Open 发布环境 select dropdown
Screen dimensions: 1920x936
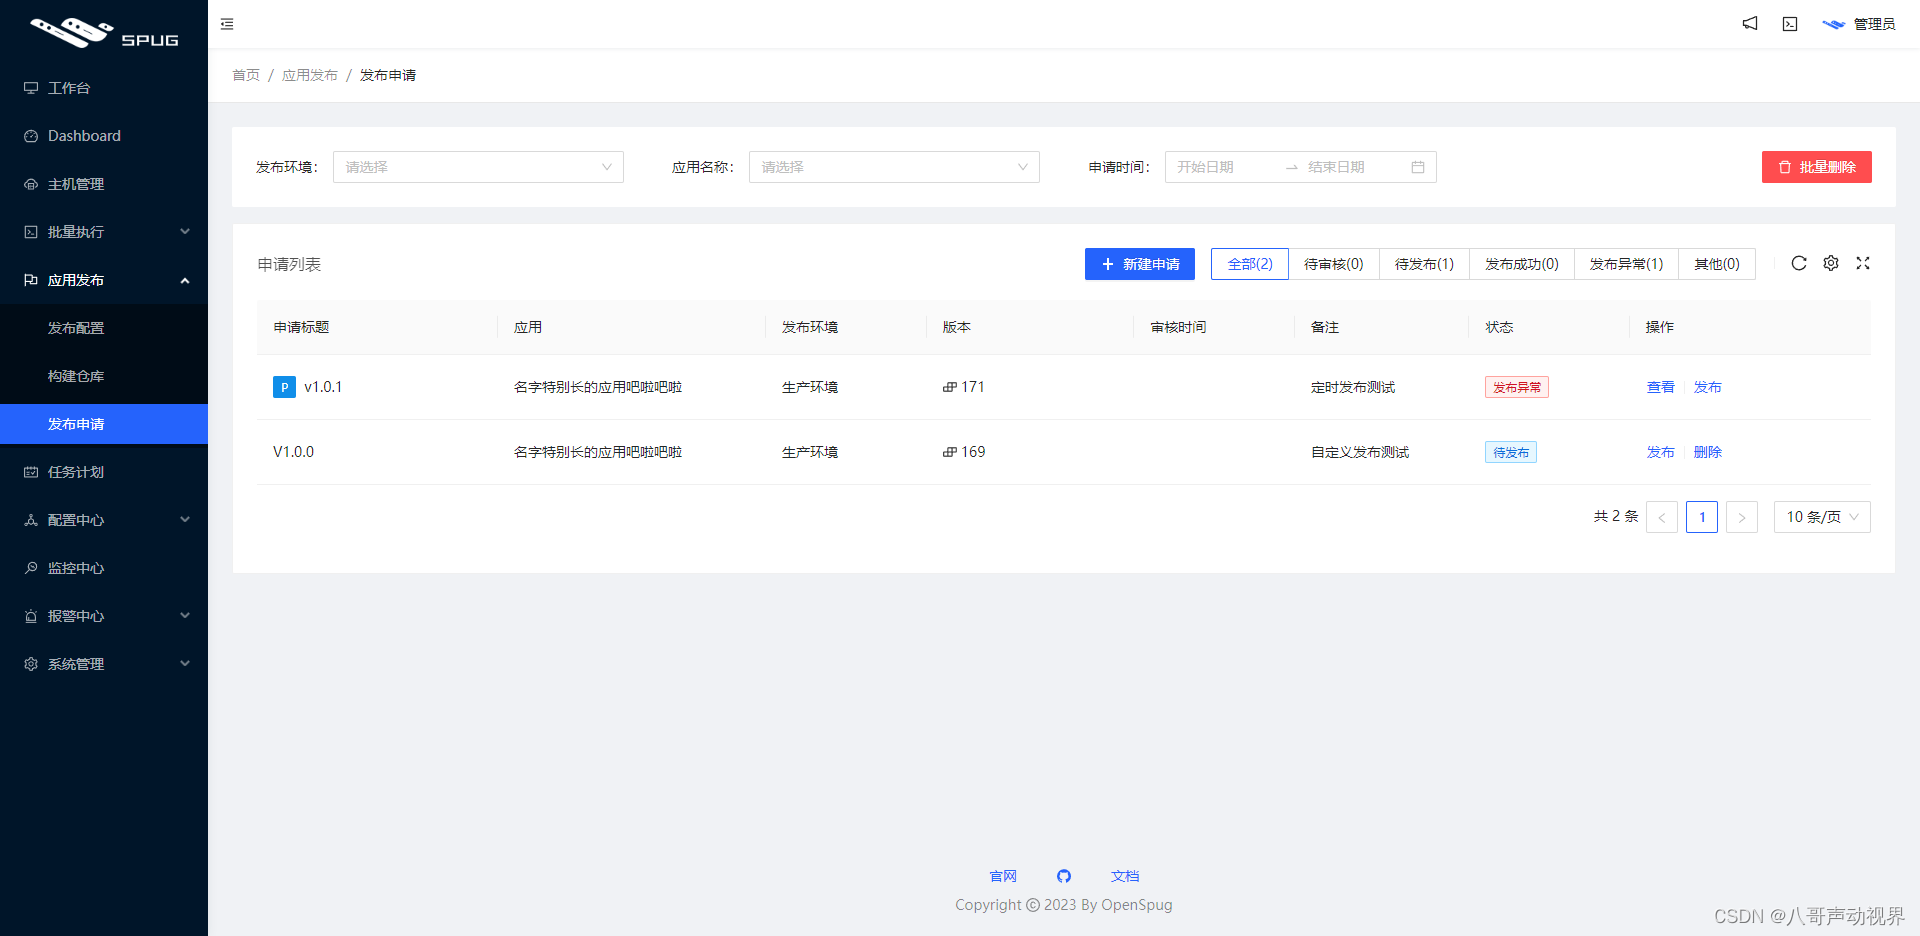pos(478,167)
